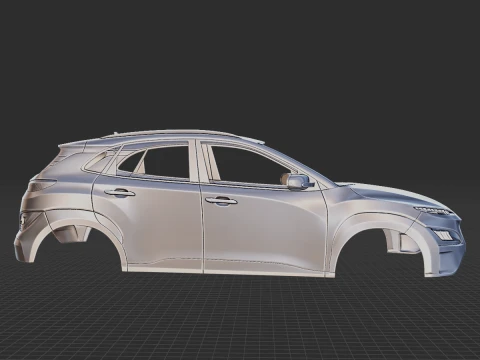Click the rear door handle on model

[119, 193]
